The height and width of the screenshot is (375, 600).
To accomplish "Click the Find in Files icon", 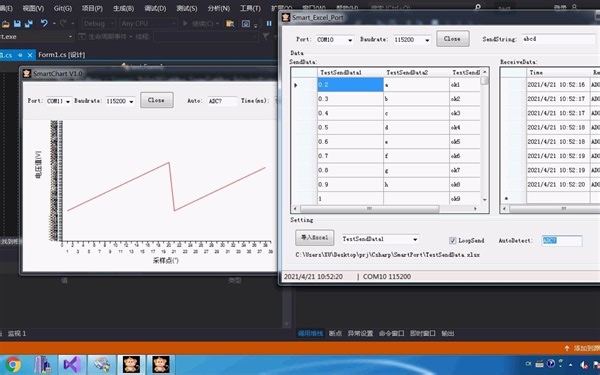I will click(x=230, y=24).
